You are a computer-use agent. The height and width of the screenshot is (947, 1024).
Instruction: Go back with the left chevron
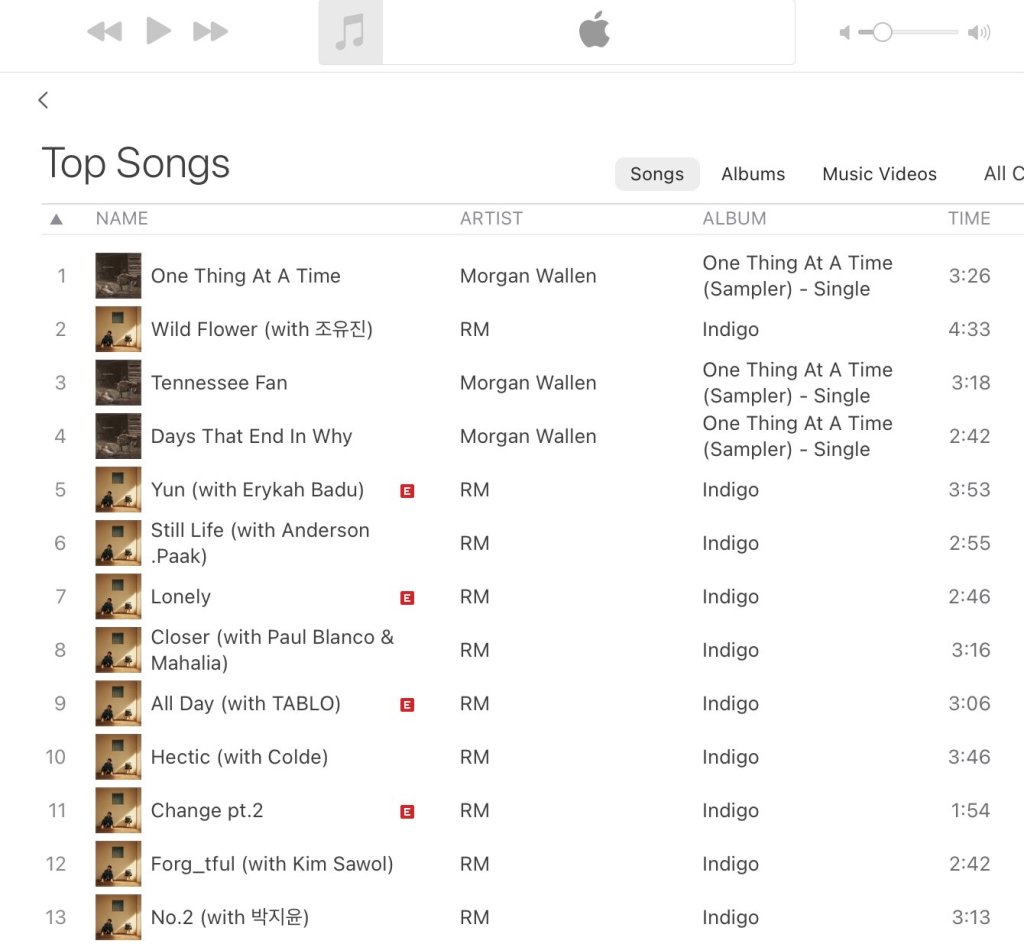(x=43, y=100)
